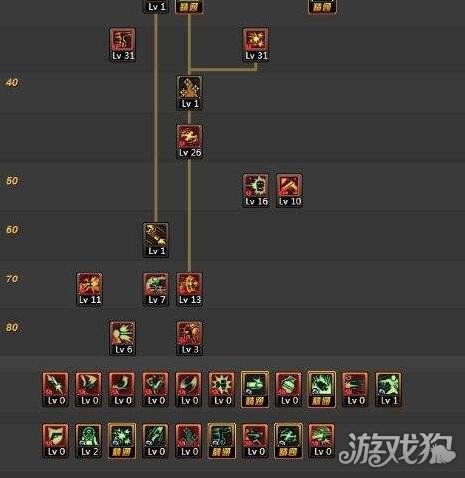Click the Lv 31 starburst explosion skill
This screenshot has height=478, width=465.
click(x=256, y=44)
